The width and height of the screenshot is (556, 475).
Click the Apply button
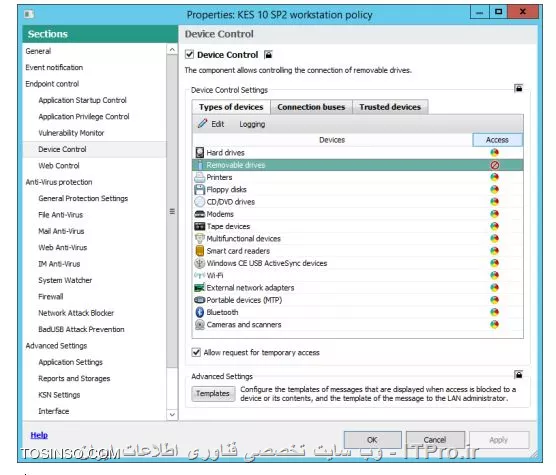[499, 440]
